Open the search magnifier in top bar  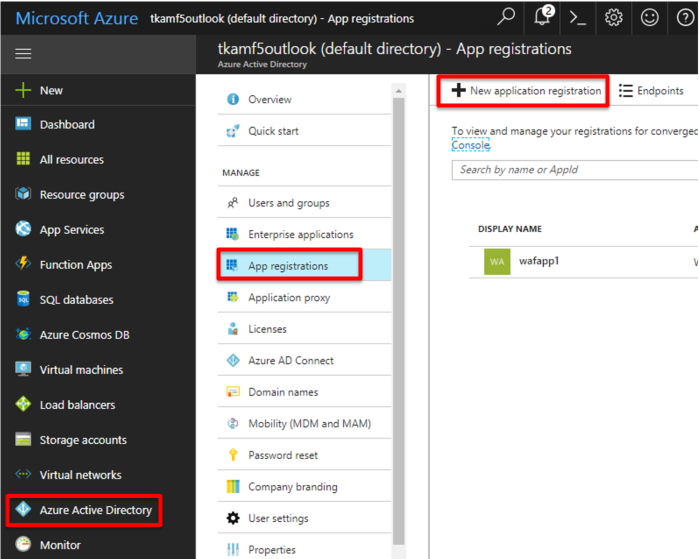tap(506, 18)
